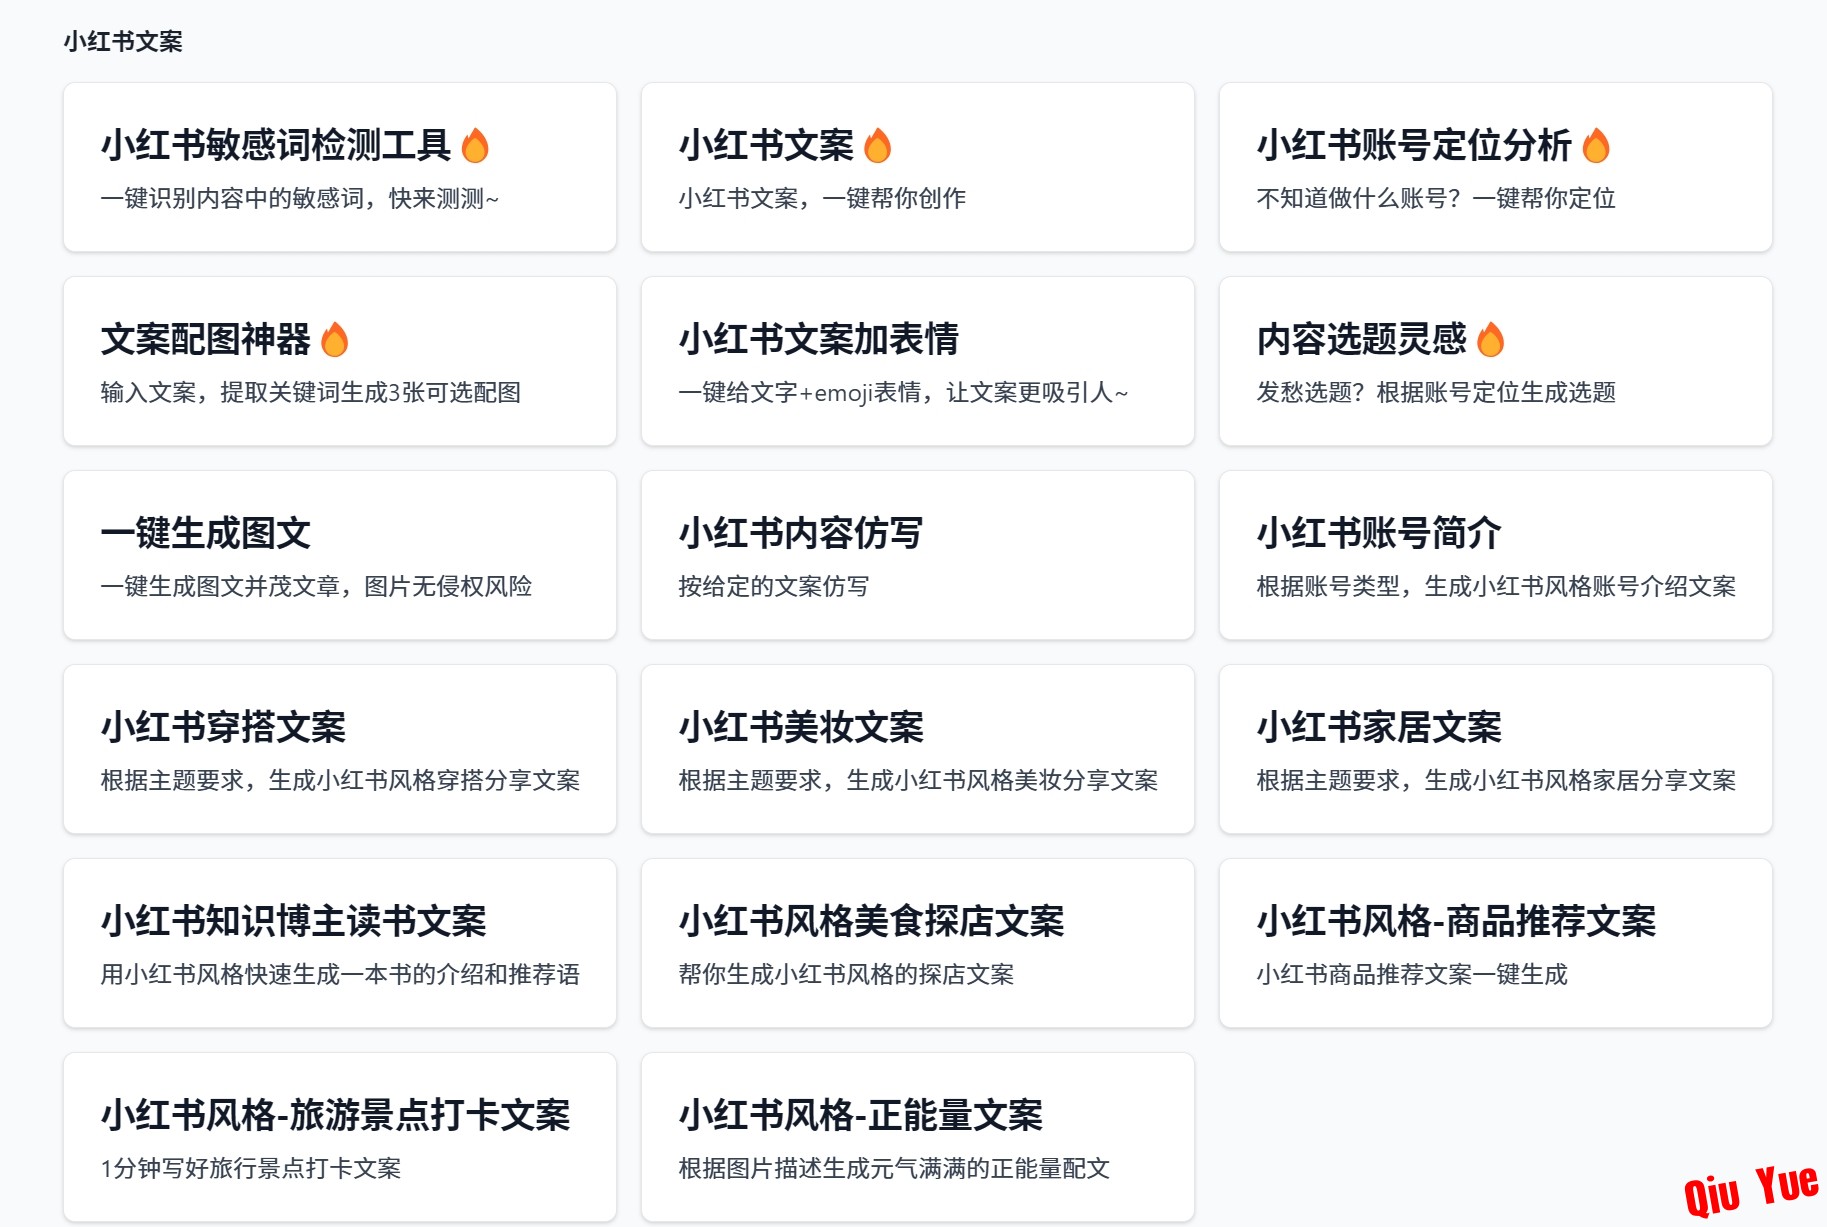This screenshot has width=1827, height=1227.
Task: Open the 小红书敏感词检测工具 card
Action: (x=340, y=167)
